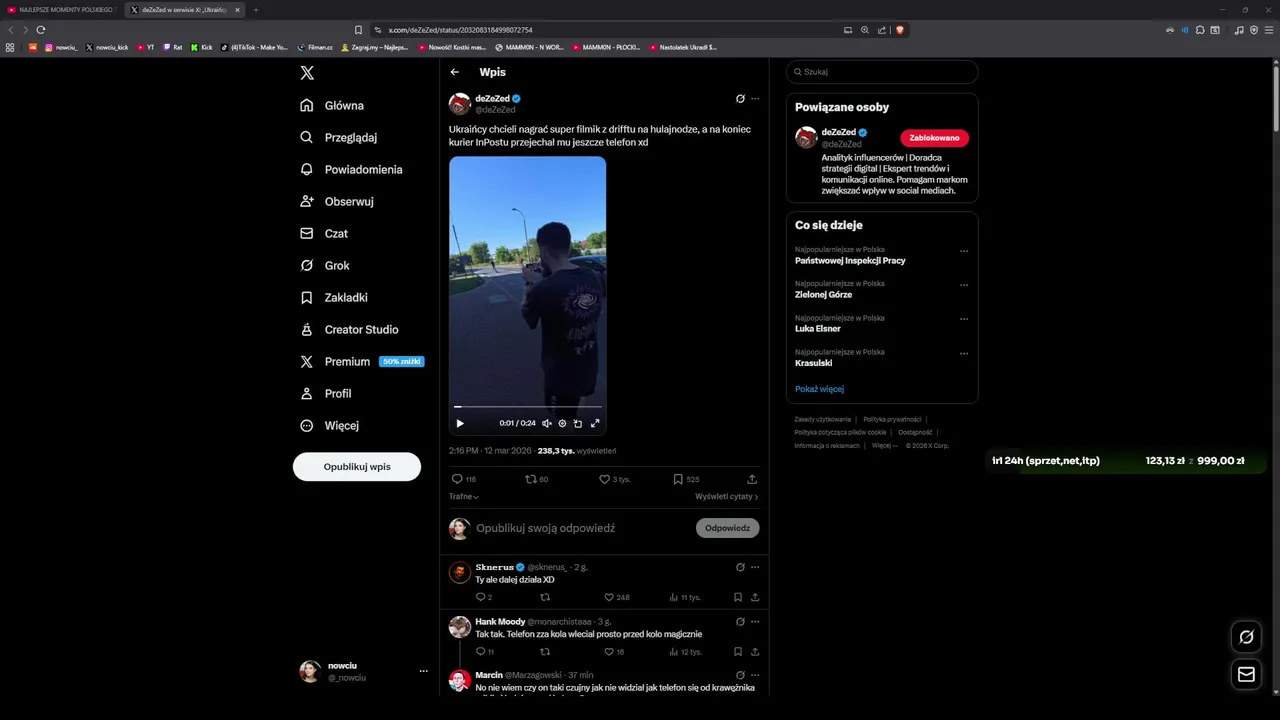Click the Szukaj search field
Viewport: 1280px width, 720px height.
pyautogui.click(x=882, y=72)
